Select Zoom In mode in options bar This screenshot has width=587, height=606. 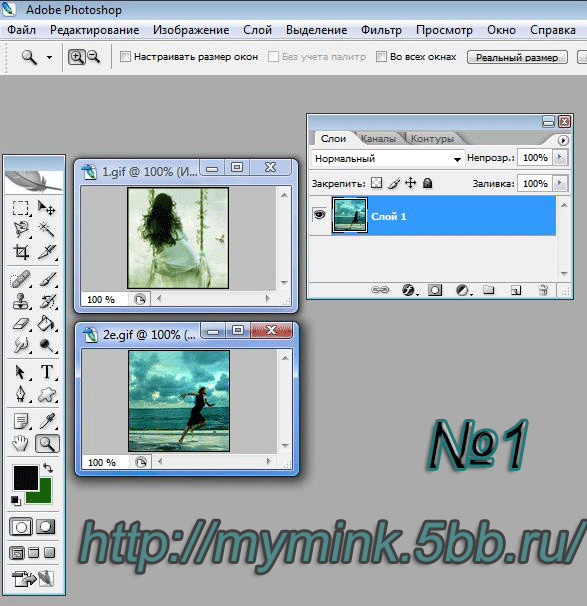click(77, 57)
